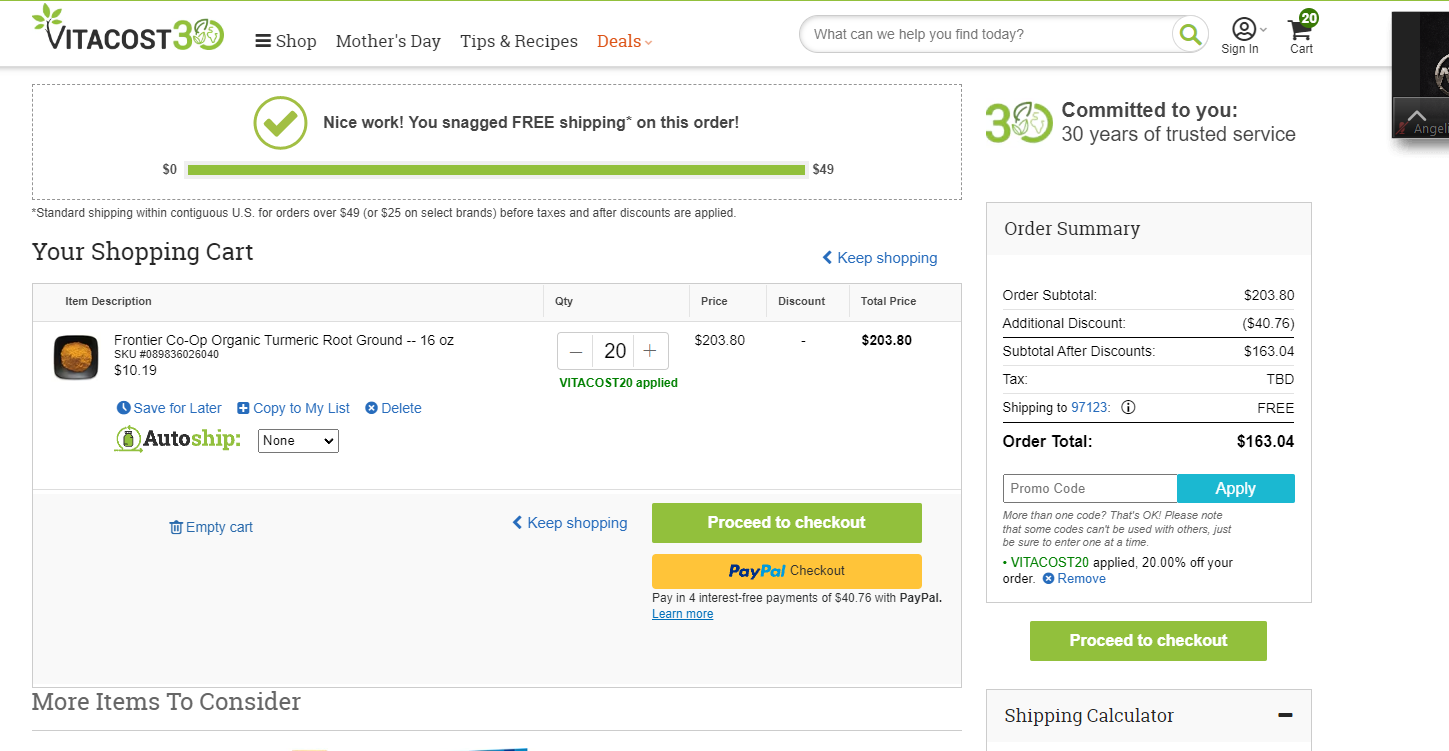Click the unit price $10.19 text

pyautogui.click(x=135, y=370)
